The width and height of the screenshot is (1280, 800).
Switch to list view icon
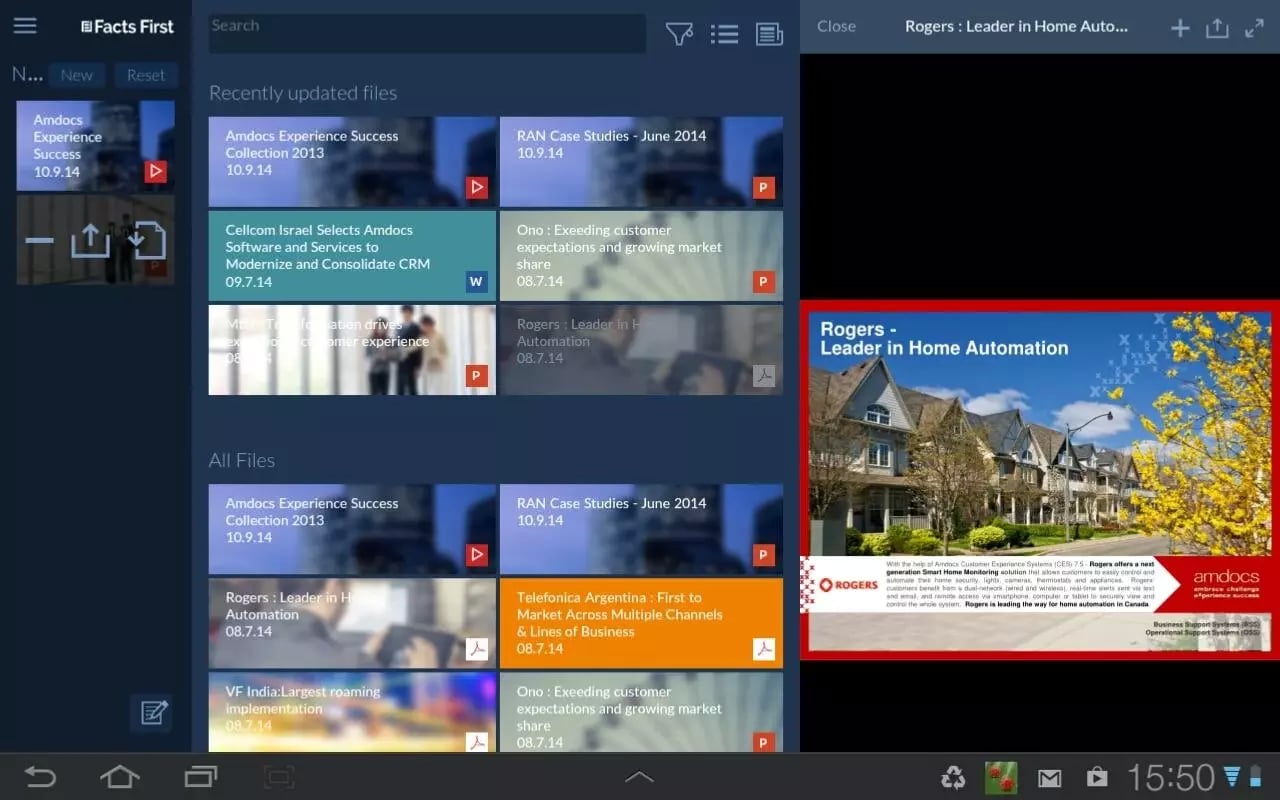(x=724, y=35)
